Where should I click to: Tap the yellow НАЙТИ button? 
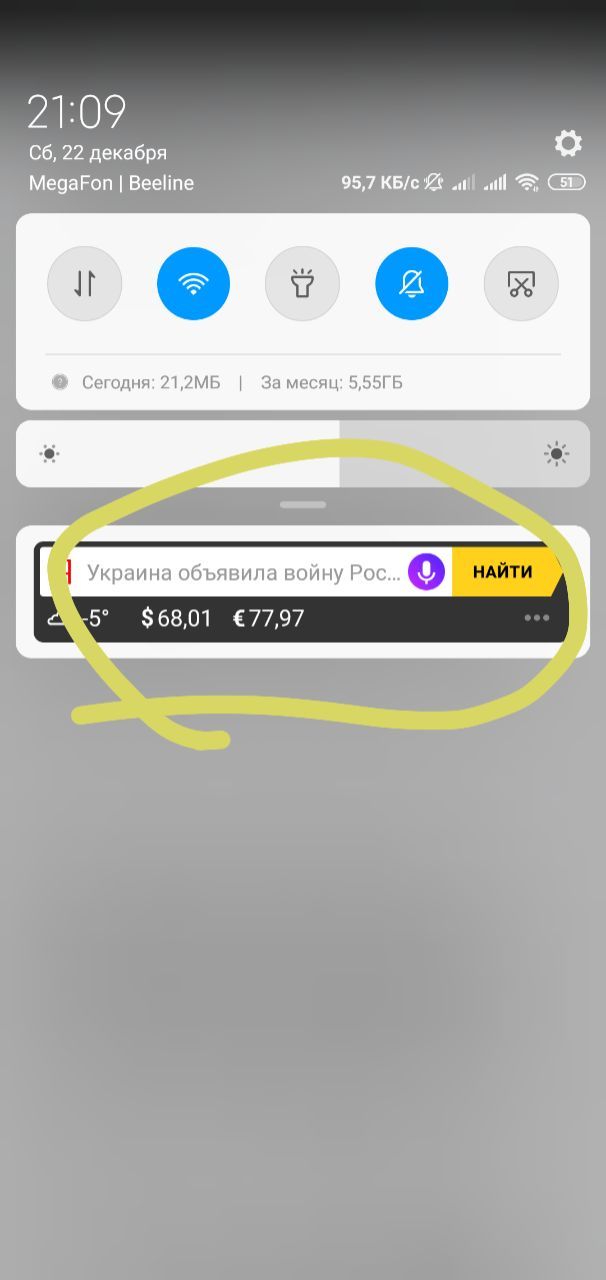[x=503, y=572]
